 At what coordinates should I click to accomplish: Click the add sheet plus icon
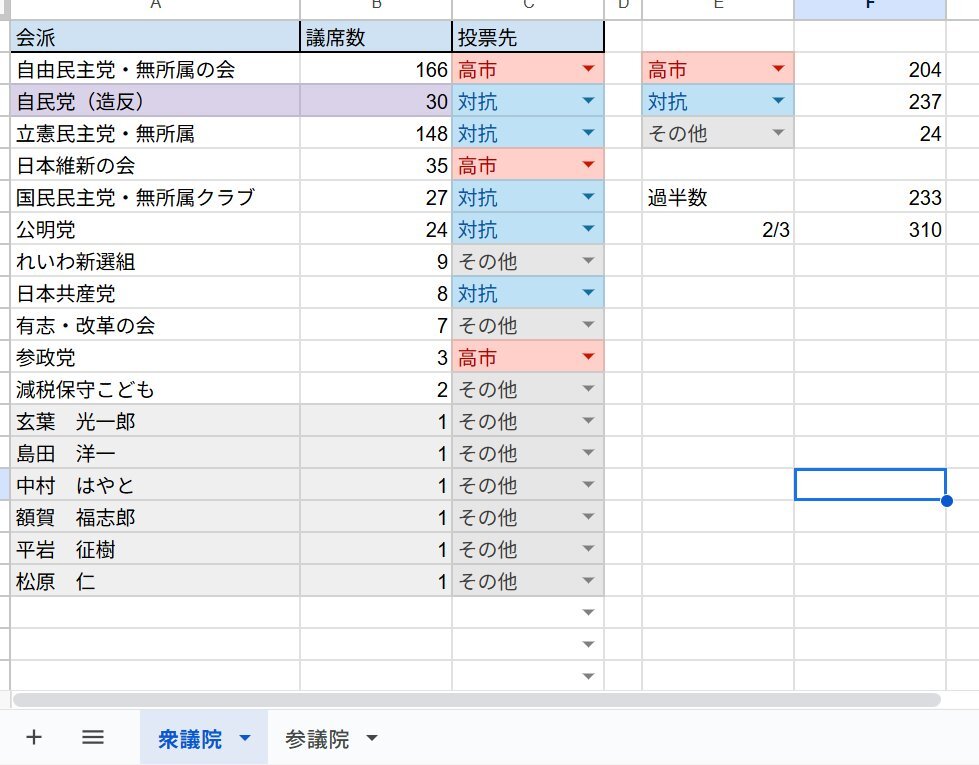34,738
